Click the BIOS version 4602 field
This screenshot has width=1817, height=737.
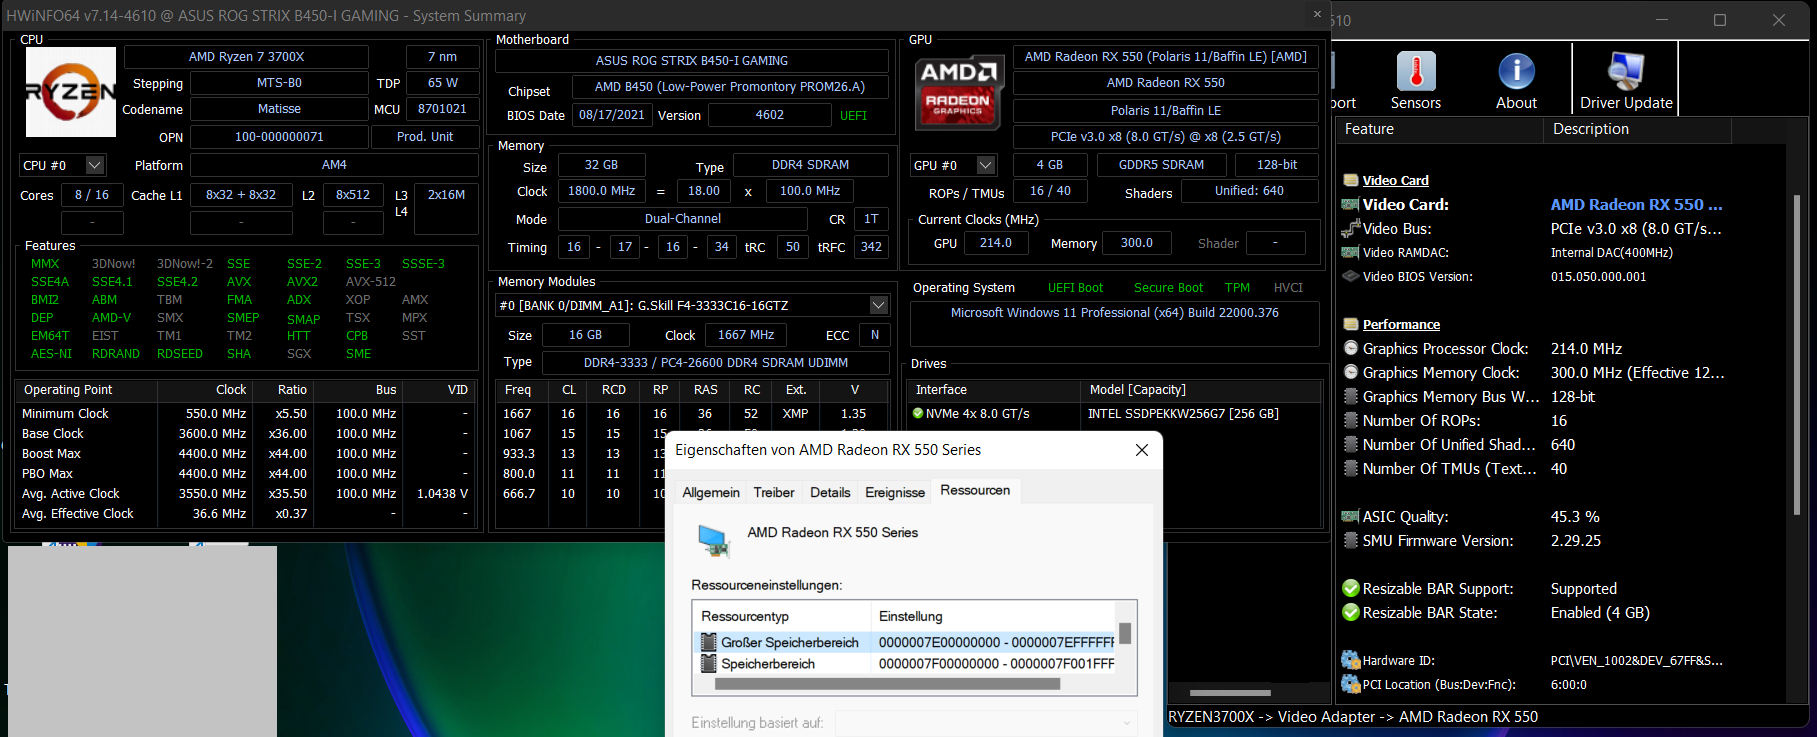(x=769, y=115)
